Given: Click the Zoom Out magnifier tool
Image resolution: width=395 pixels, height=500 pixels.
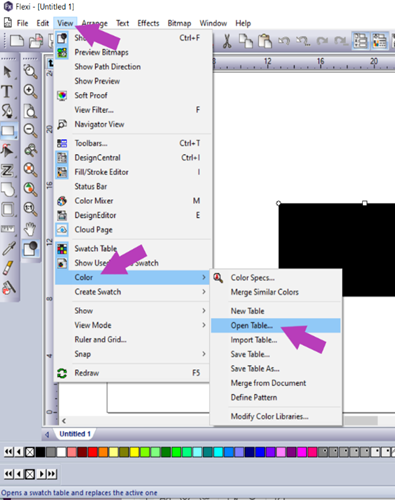Looking at the screenshot, I should [x=30, y=130].
